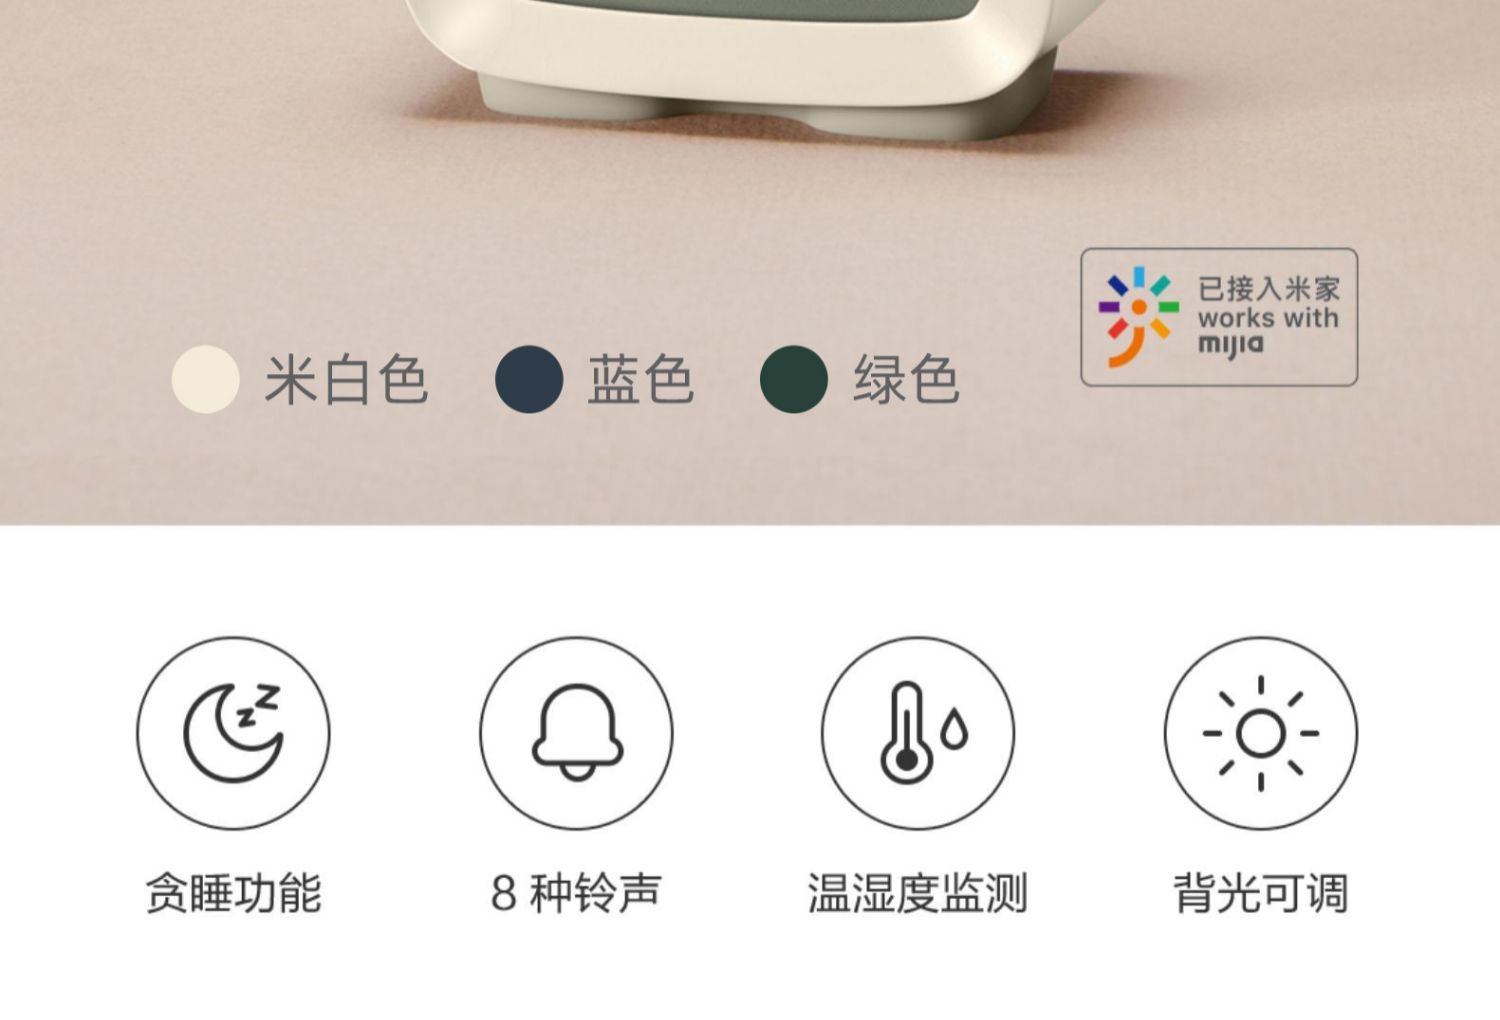Image resolution: width=1500 pixels, height=1020 pixels.
Task: Click the 贪睡功能 feature label
Action: pyautogui.click(x=233, y=893)
